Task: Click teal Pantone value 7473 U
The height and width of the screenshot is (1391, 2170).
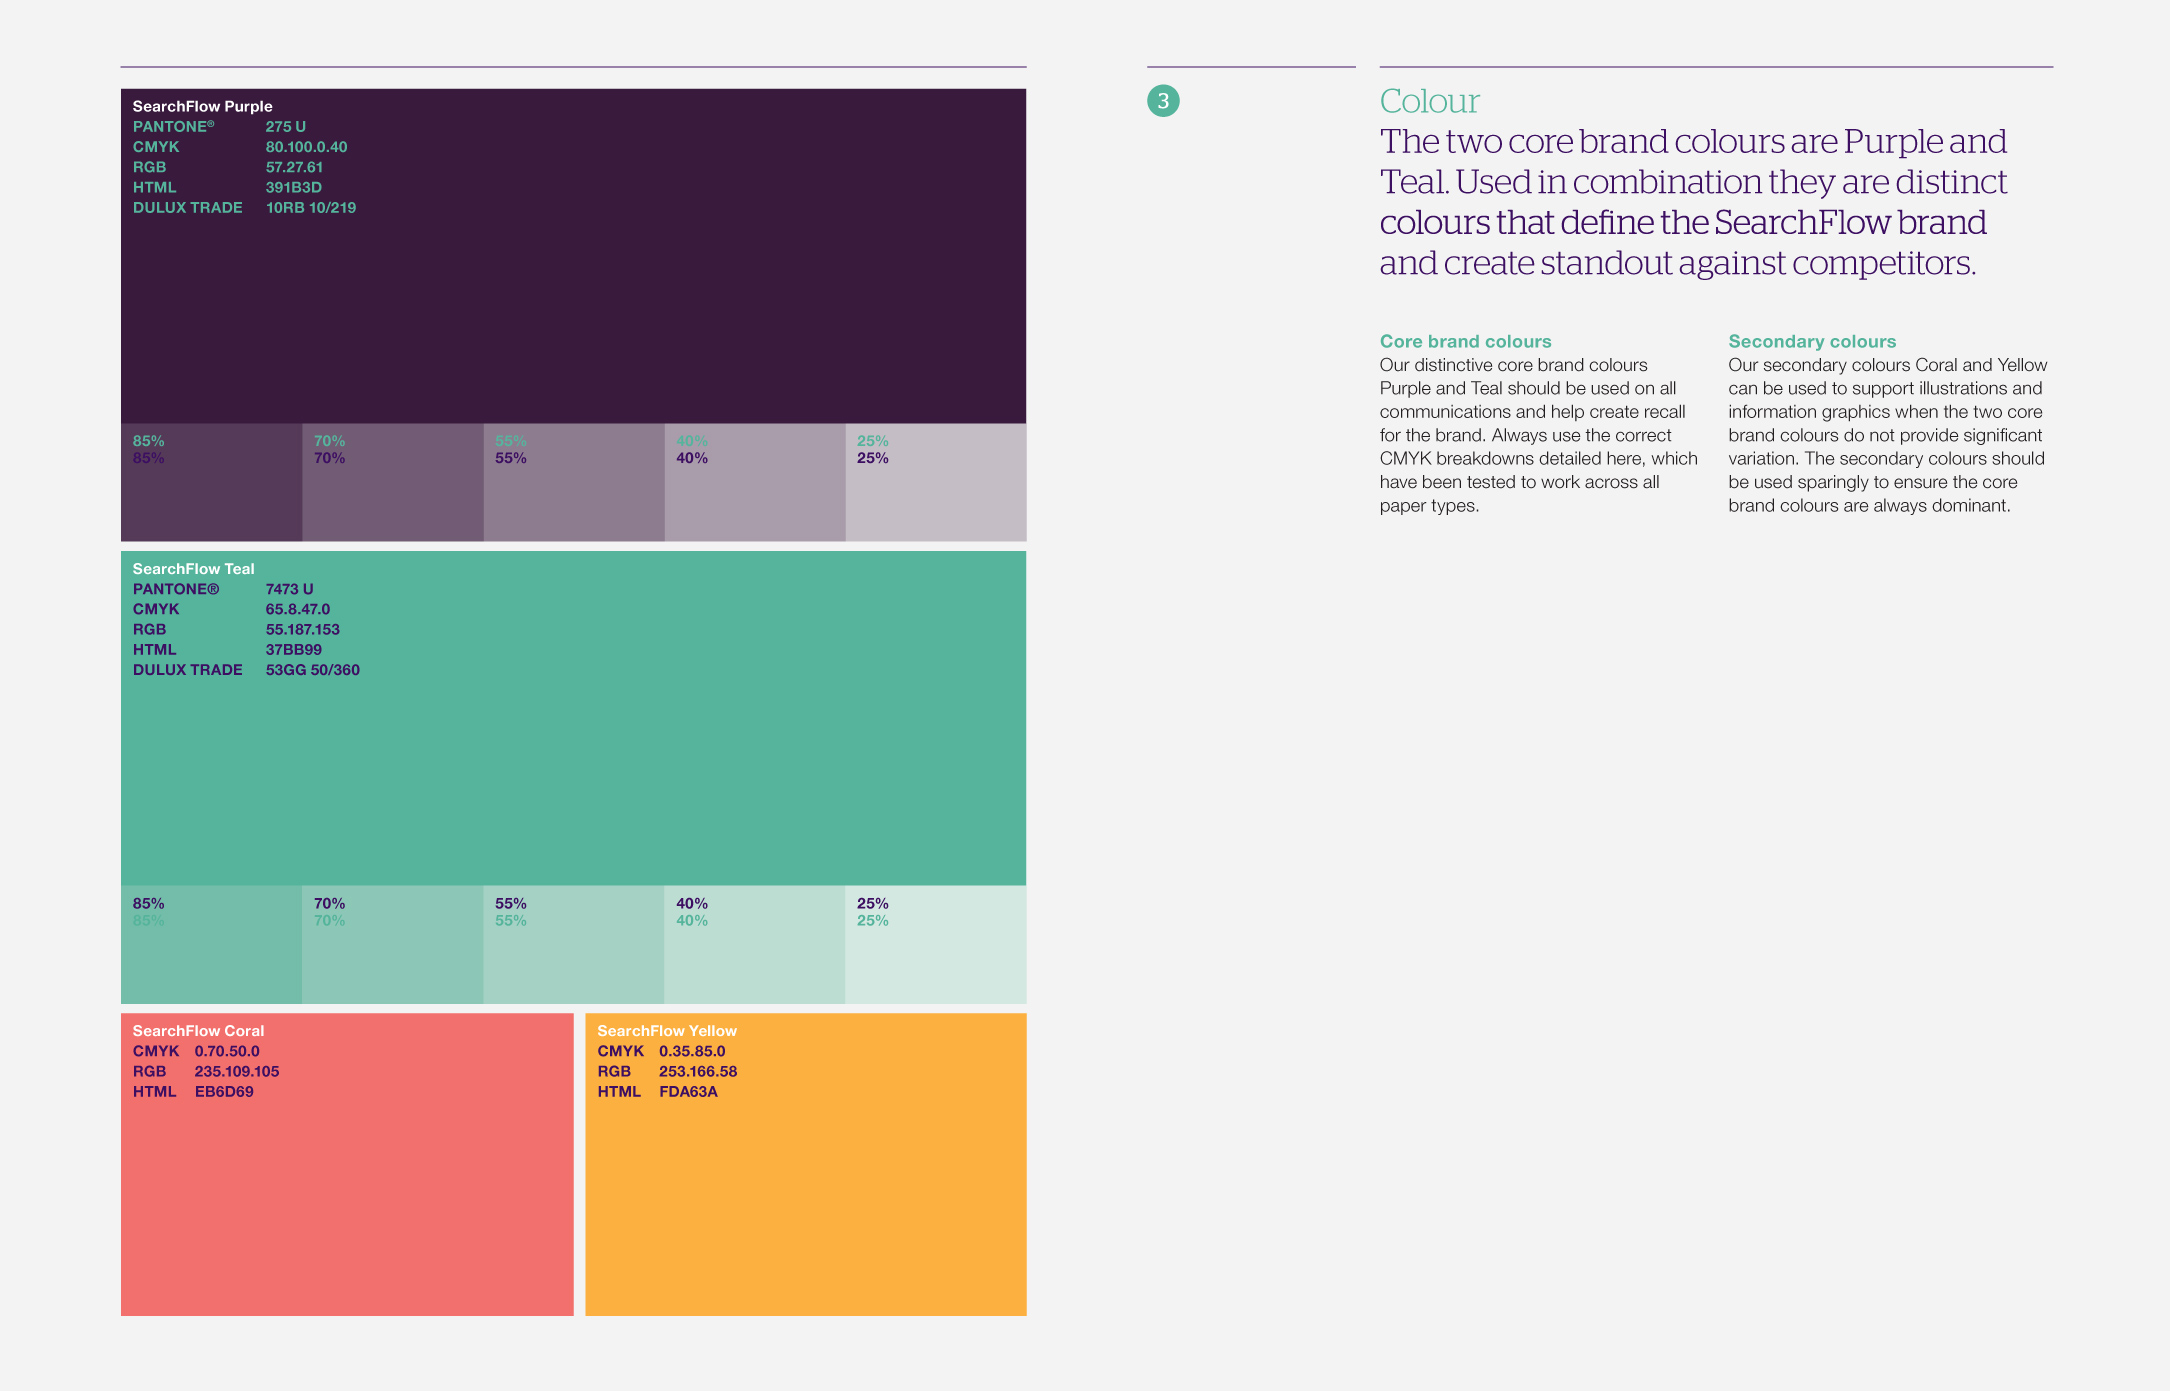Action: pyautogui.click(x=289, y=589)
